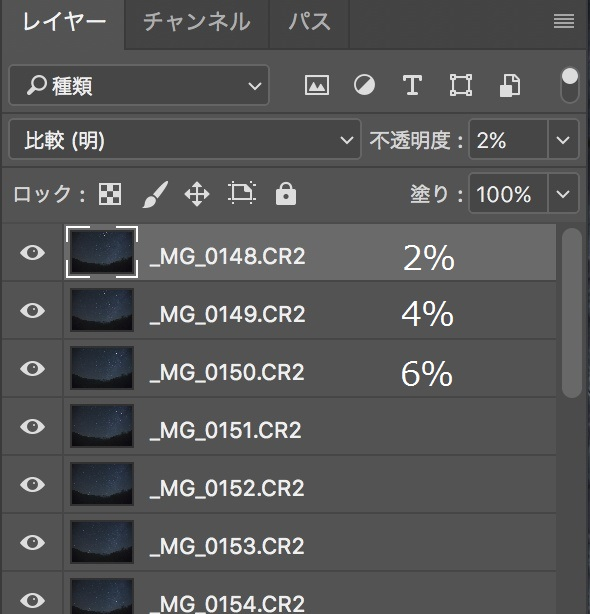Viewport: 590px width, 614px height.
Task: Filter for shape layers icon
Action: pyautogui.click(x=461, y=85)
